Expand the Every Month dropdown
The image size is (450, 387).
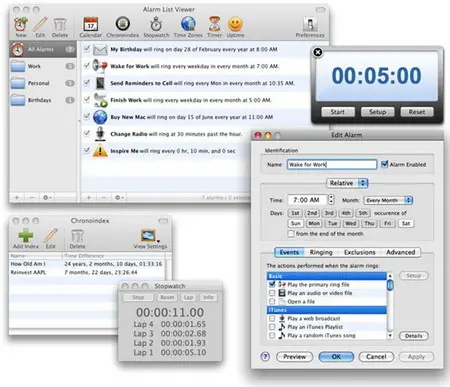[x=388, y=200]
